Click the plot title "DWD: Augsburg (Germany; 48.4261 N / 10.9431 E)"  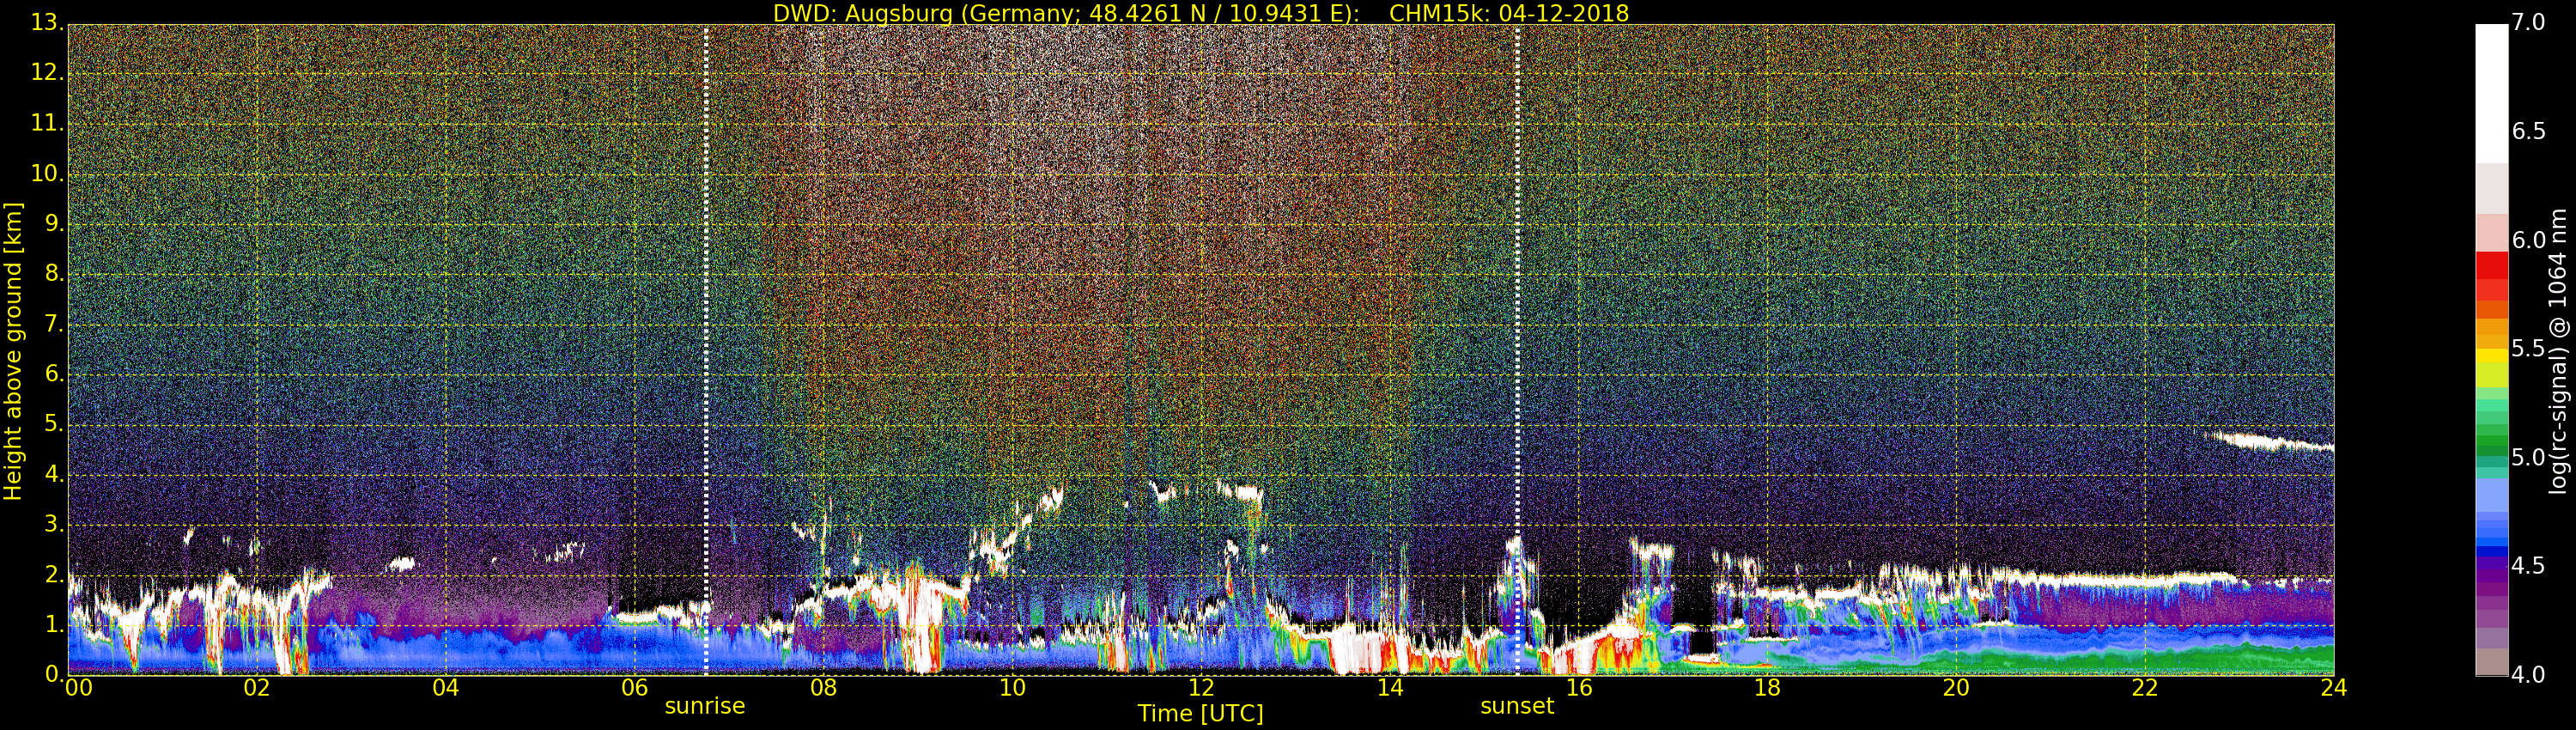1066,13
